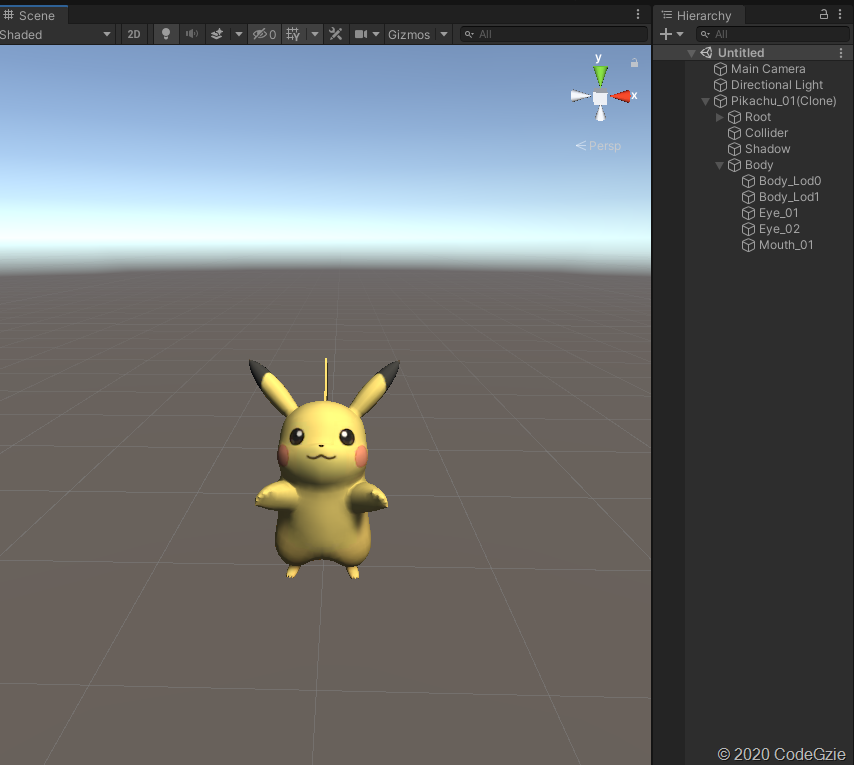The width and height of the screenshot is (854, 765).
Task: Open scene camera dropdown arrow
Action: point(376,34)
